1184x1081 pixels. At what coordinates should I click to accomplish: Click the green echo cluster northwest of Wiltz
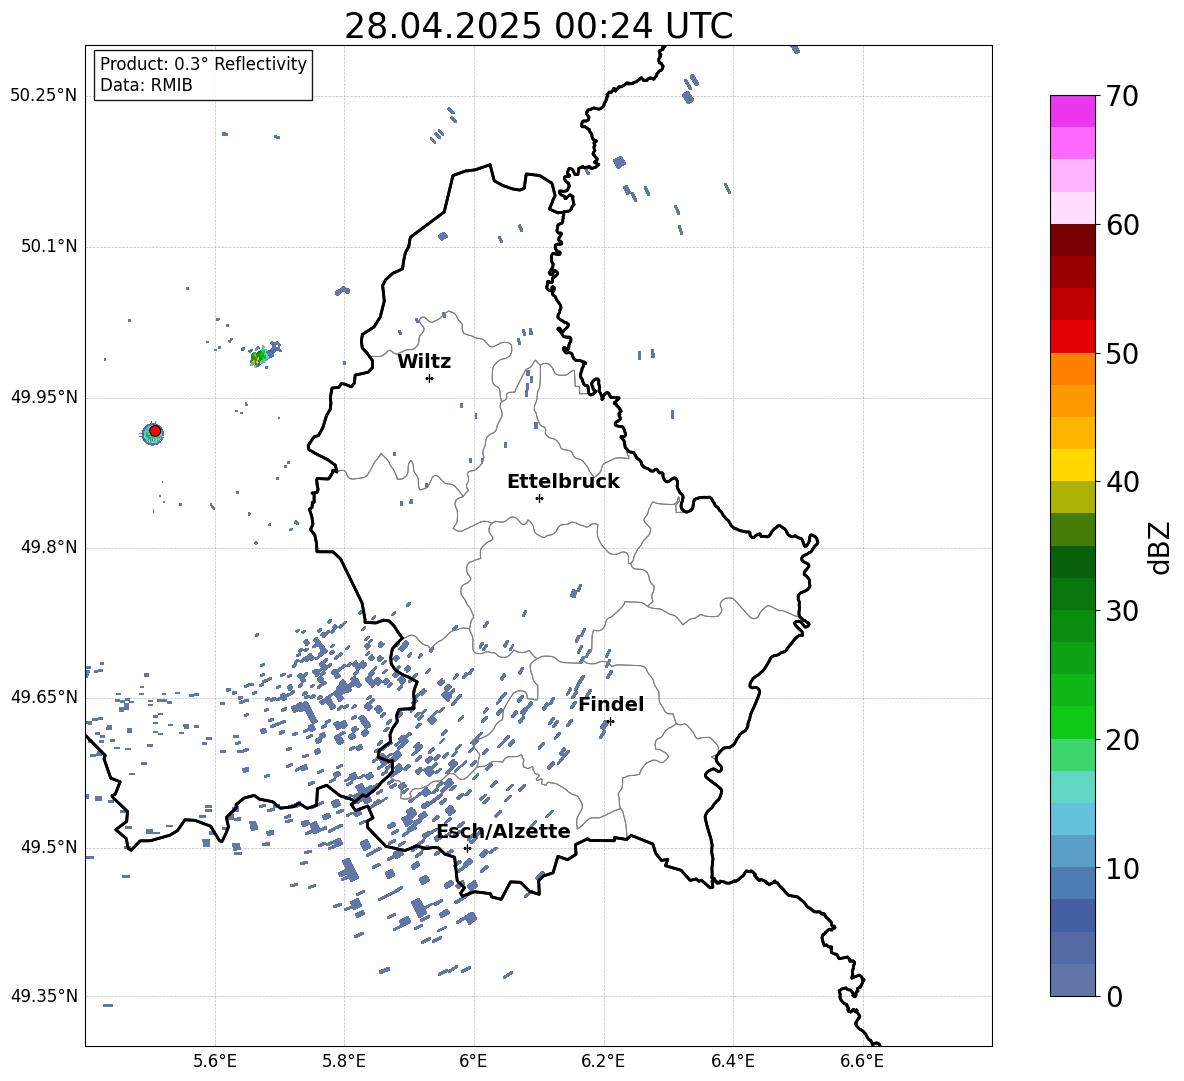260,356
